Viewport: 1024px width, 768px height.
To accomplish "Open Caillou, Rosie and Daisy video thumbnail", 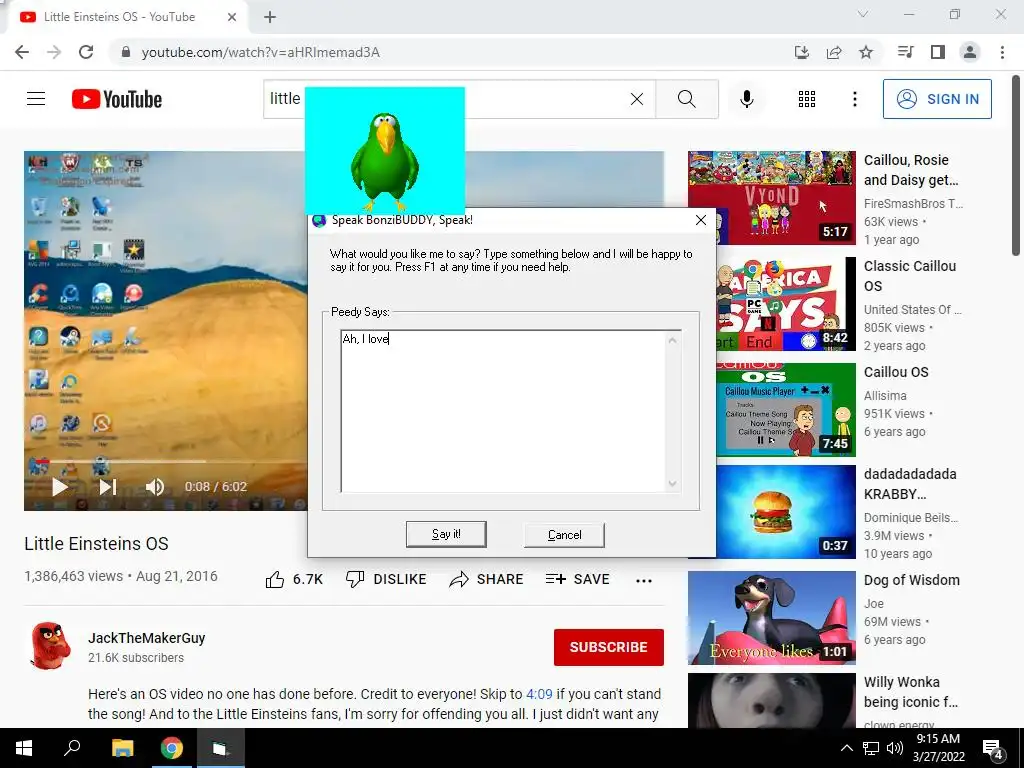I will point(771,197).
